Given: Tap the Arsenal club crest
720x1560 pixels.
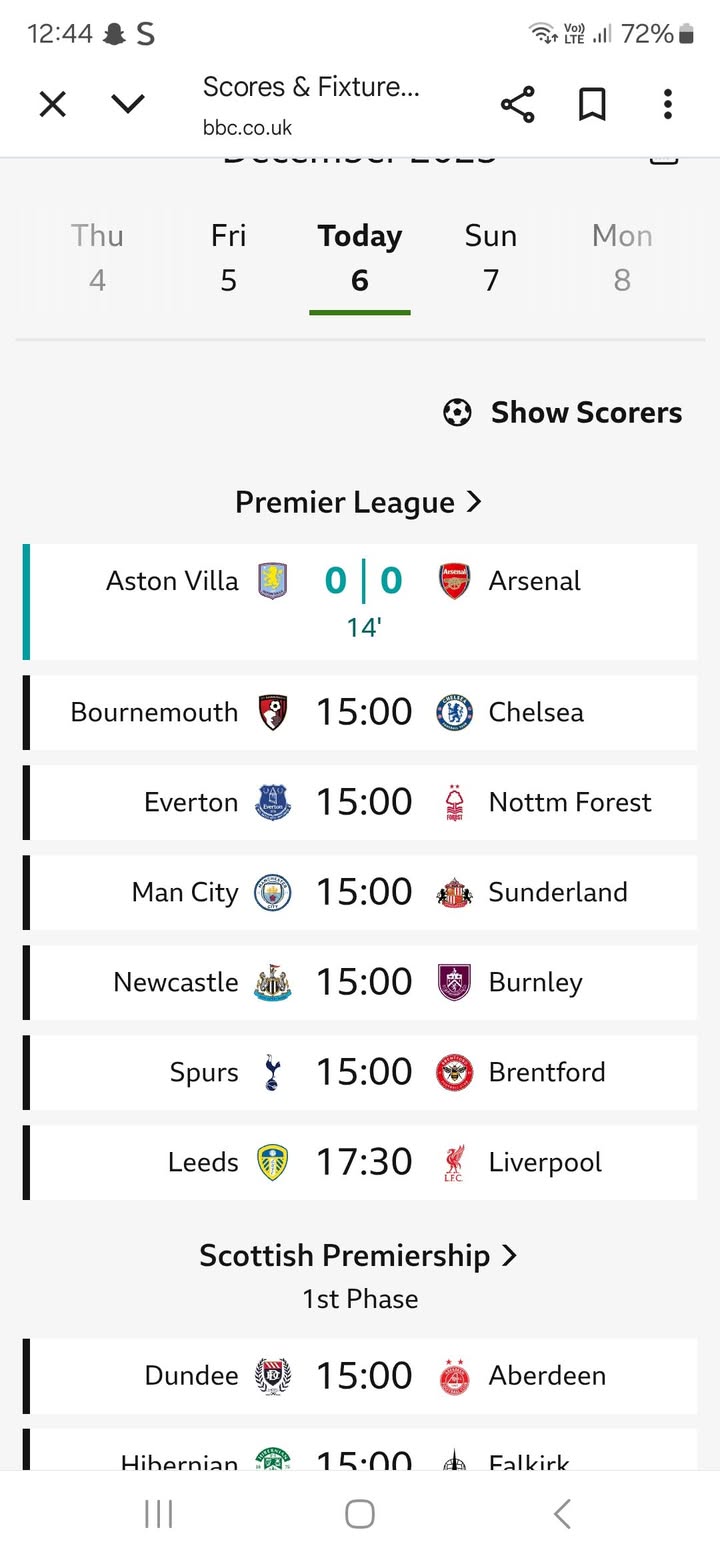Looking at the screenshot, I should click(454, 581).
